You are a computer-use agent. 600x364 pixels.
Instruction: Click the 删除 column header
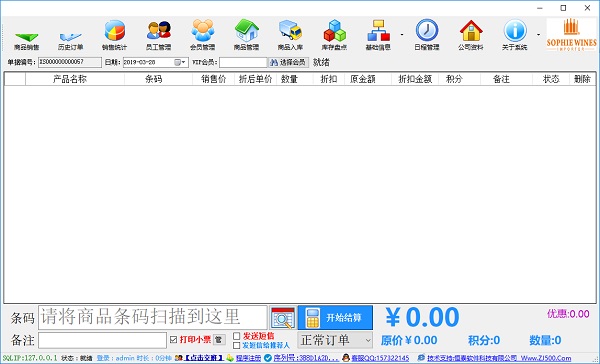582,79
